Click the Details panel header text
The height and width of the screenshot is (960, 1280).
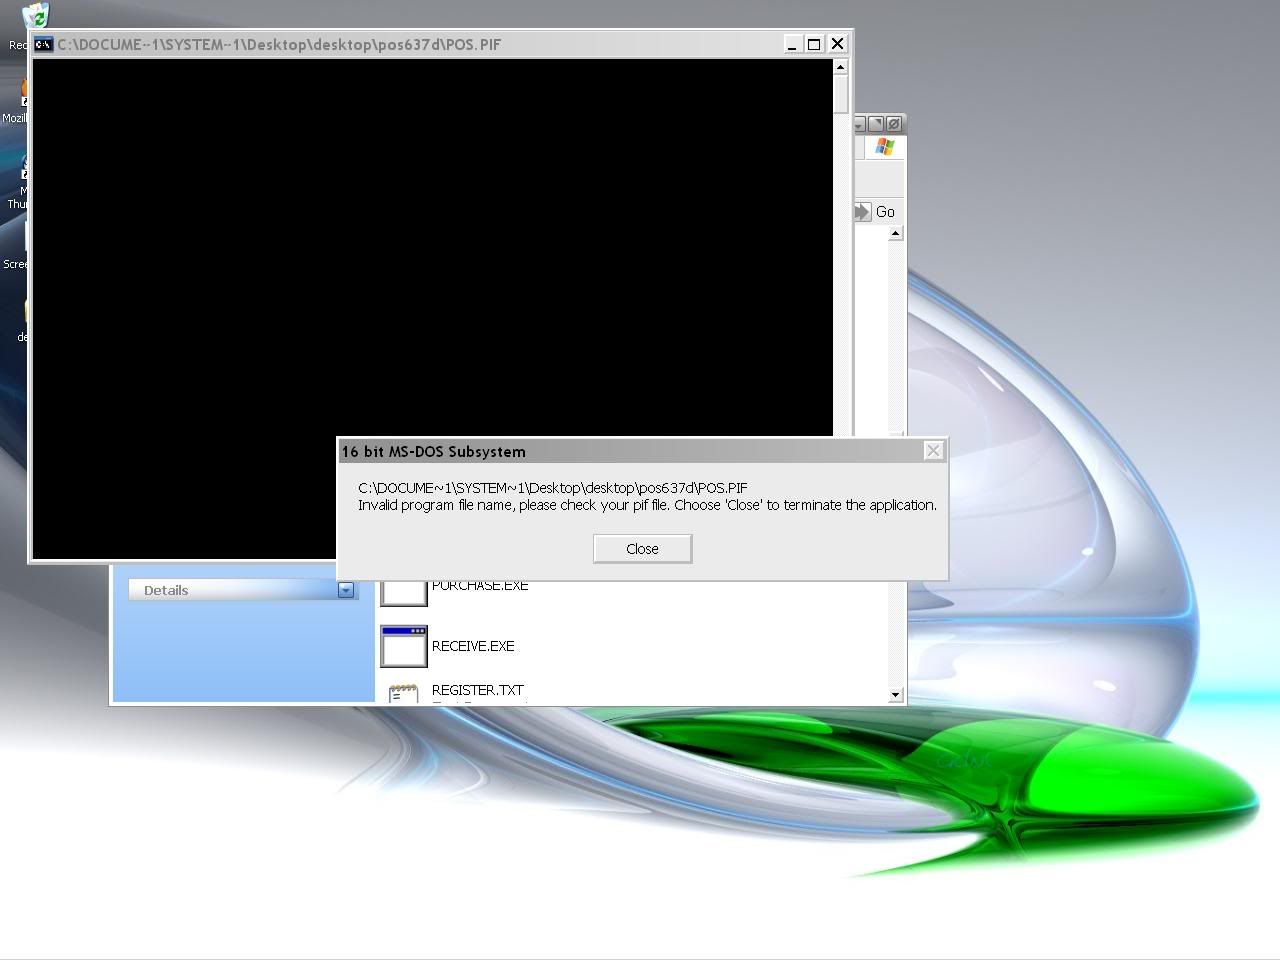pos(166,590)
